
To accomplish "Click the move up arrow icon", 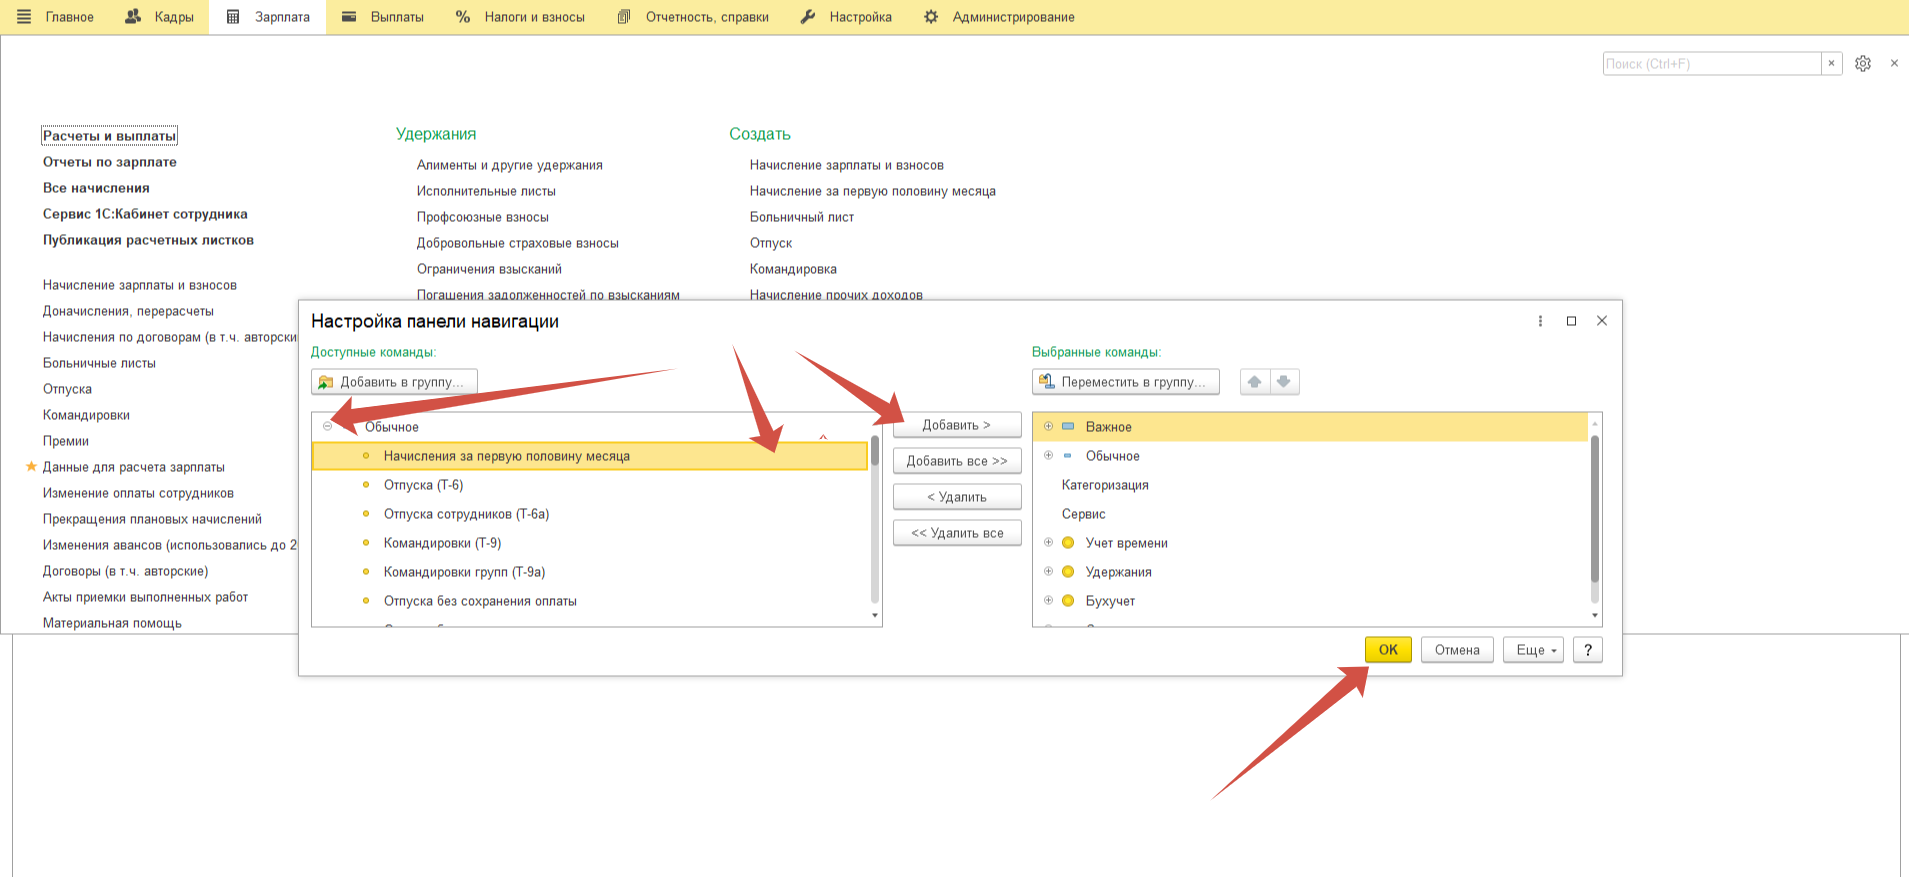I will click(1254, 382).
